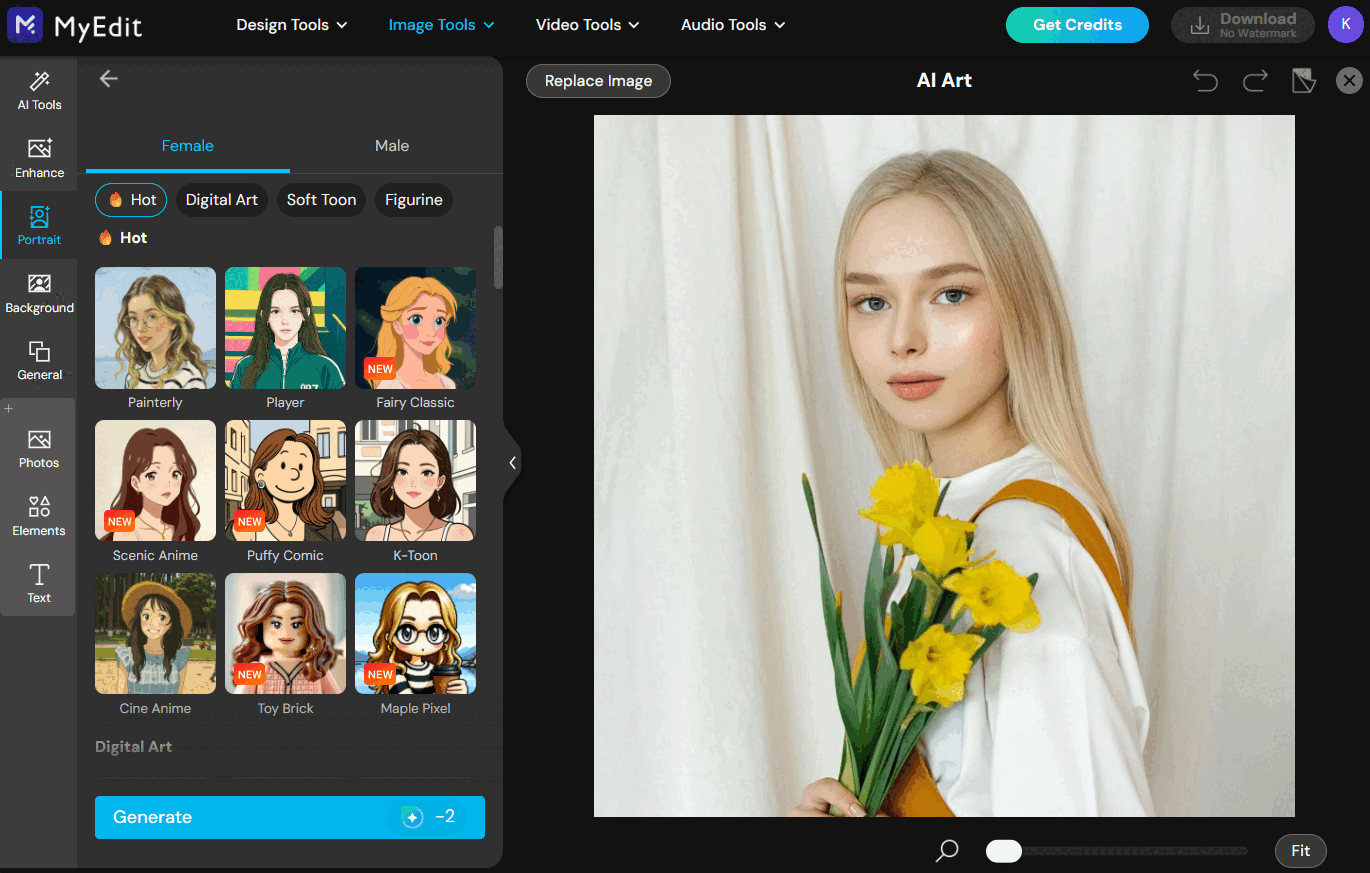Open the Text tool panel
This screenshot has width=1370, height=873.
(x=39, y=582)
